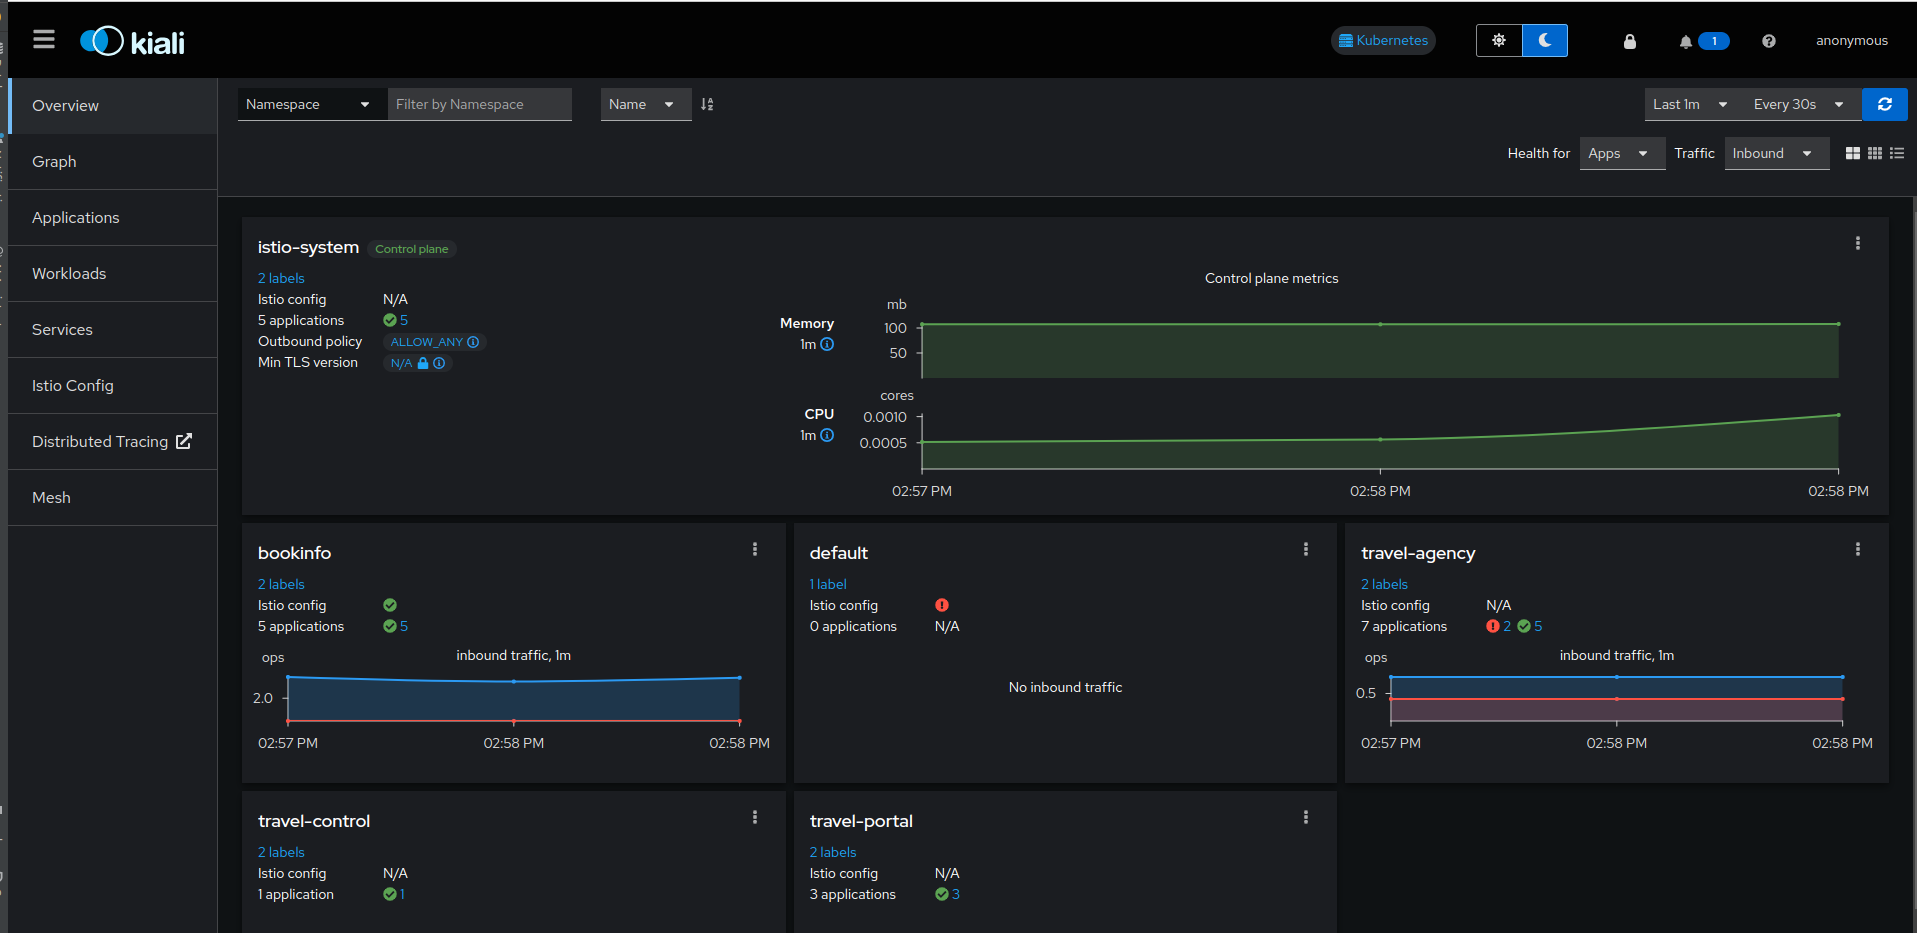Switch to list view layout
1917x933 pixels.
click(x=1897, y=153)
